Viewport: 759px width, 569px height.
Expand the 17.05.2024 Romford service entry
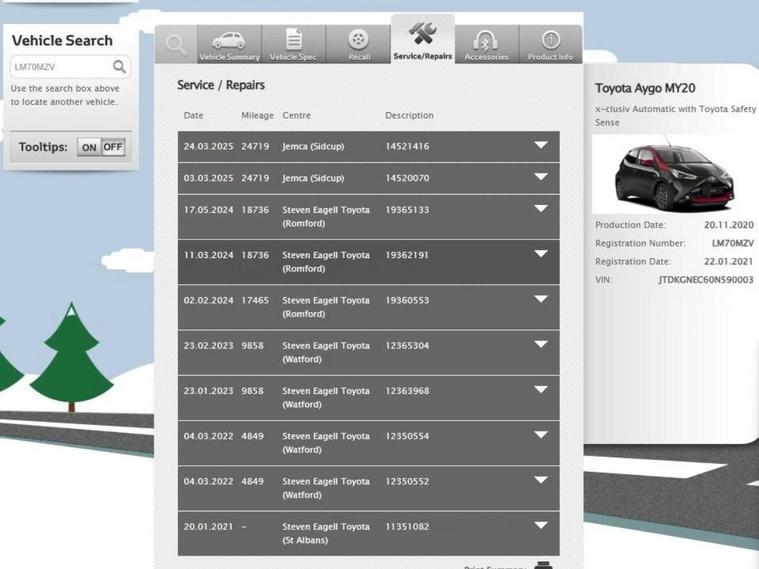tap(541, 210)
